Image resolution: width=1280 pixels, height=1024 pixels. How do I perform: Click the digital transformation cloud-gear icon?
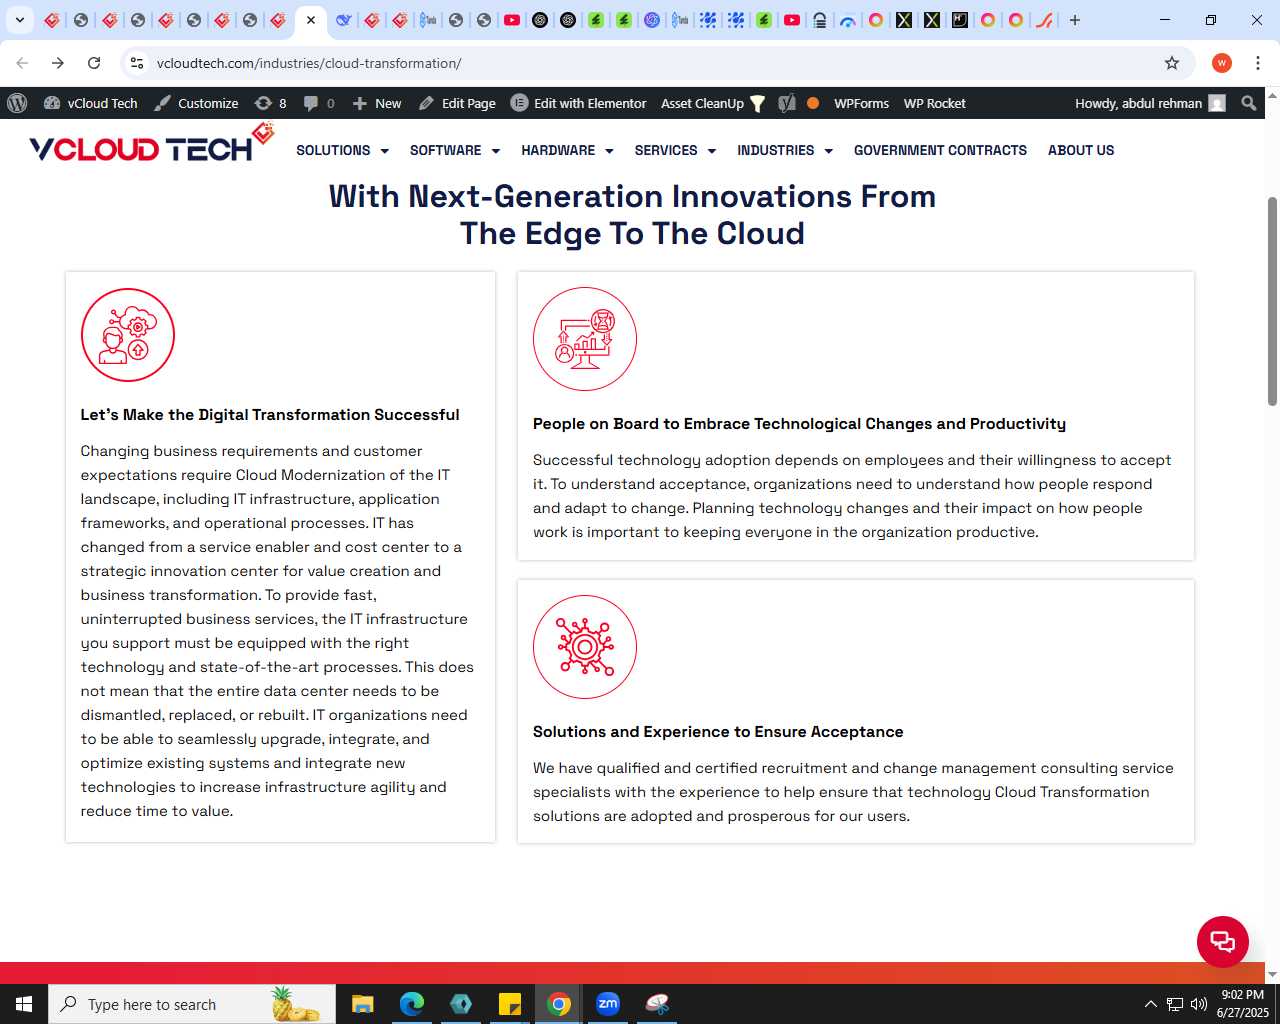pos(128,335)
